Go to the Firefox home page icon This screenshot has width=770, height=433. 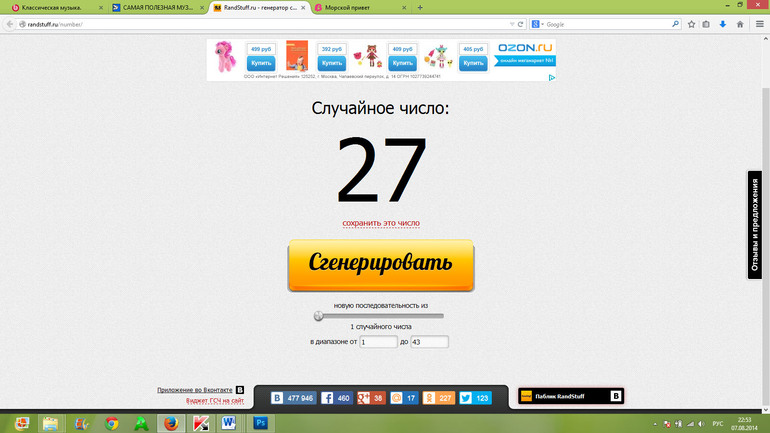point(740,23)
